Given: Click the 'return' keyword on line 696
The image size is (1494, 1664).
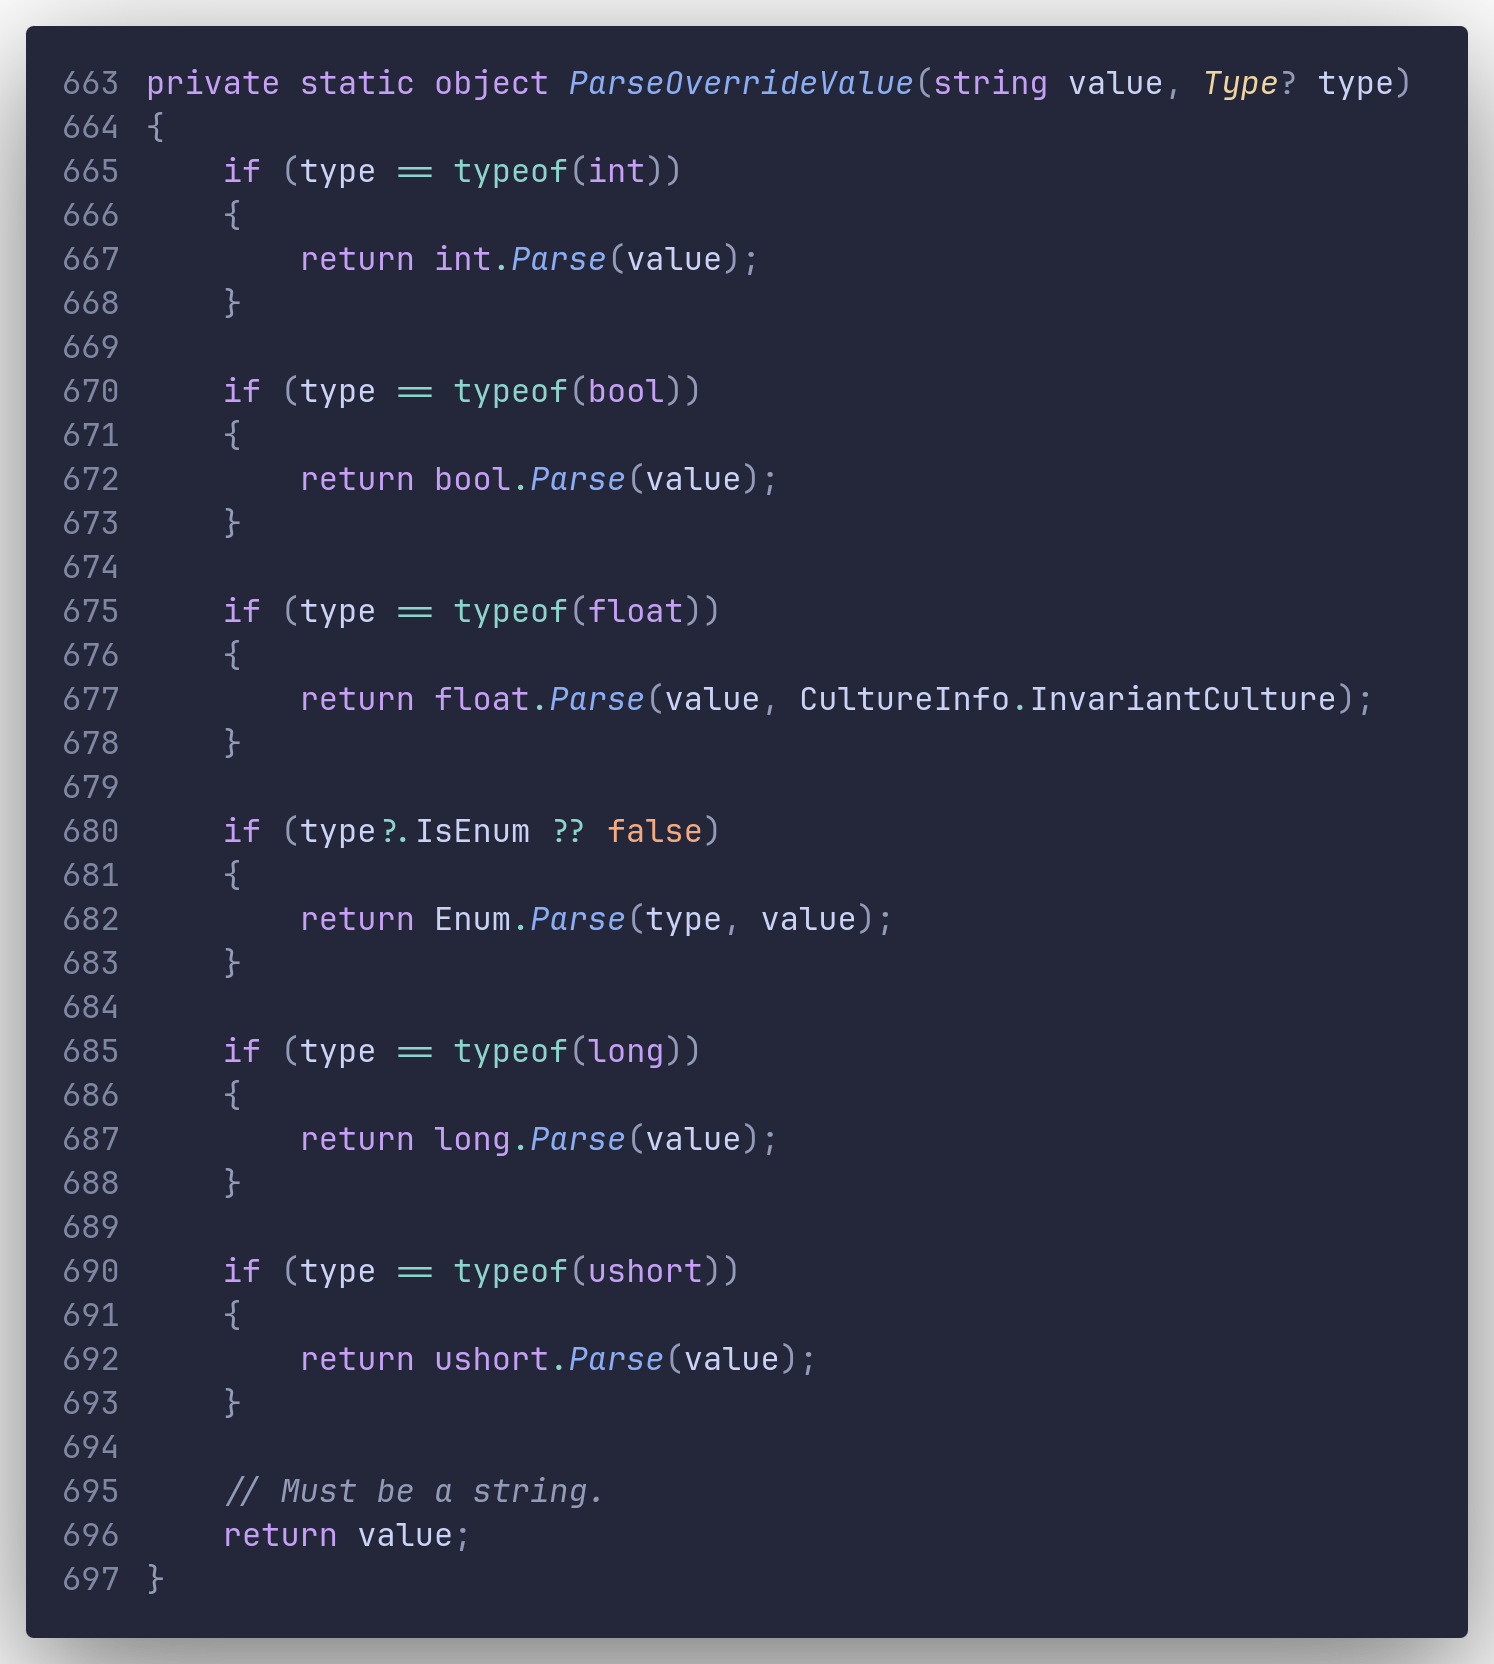Looking at the screenshot, I should pos(280,1535).
